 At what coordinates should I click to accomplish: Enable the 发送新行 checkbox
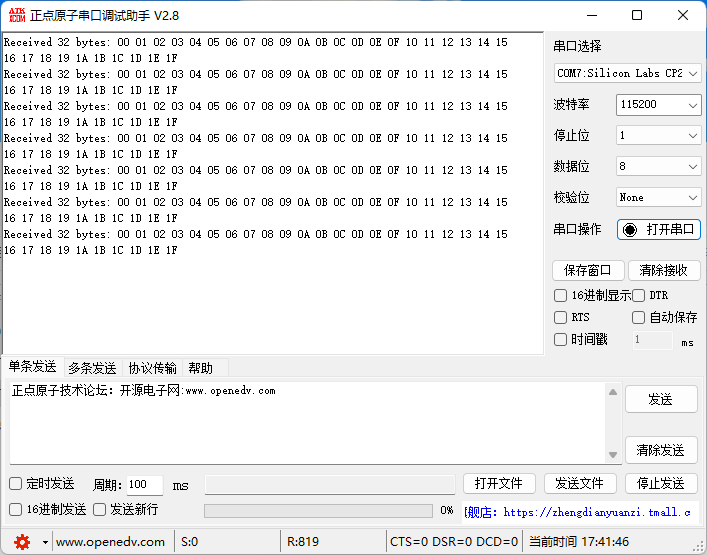(x=99, y=509)
